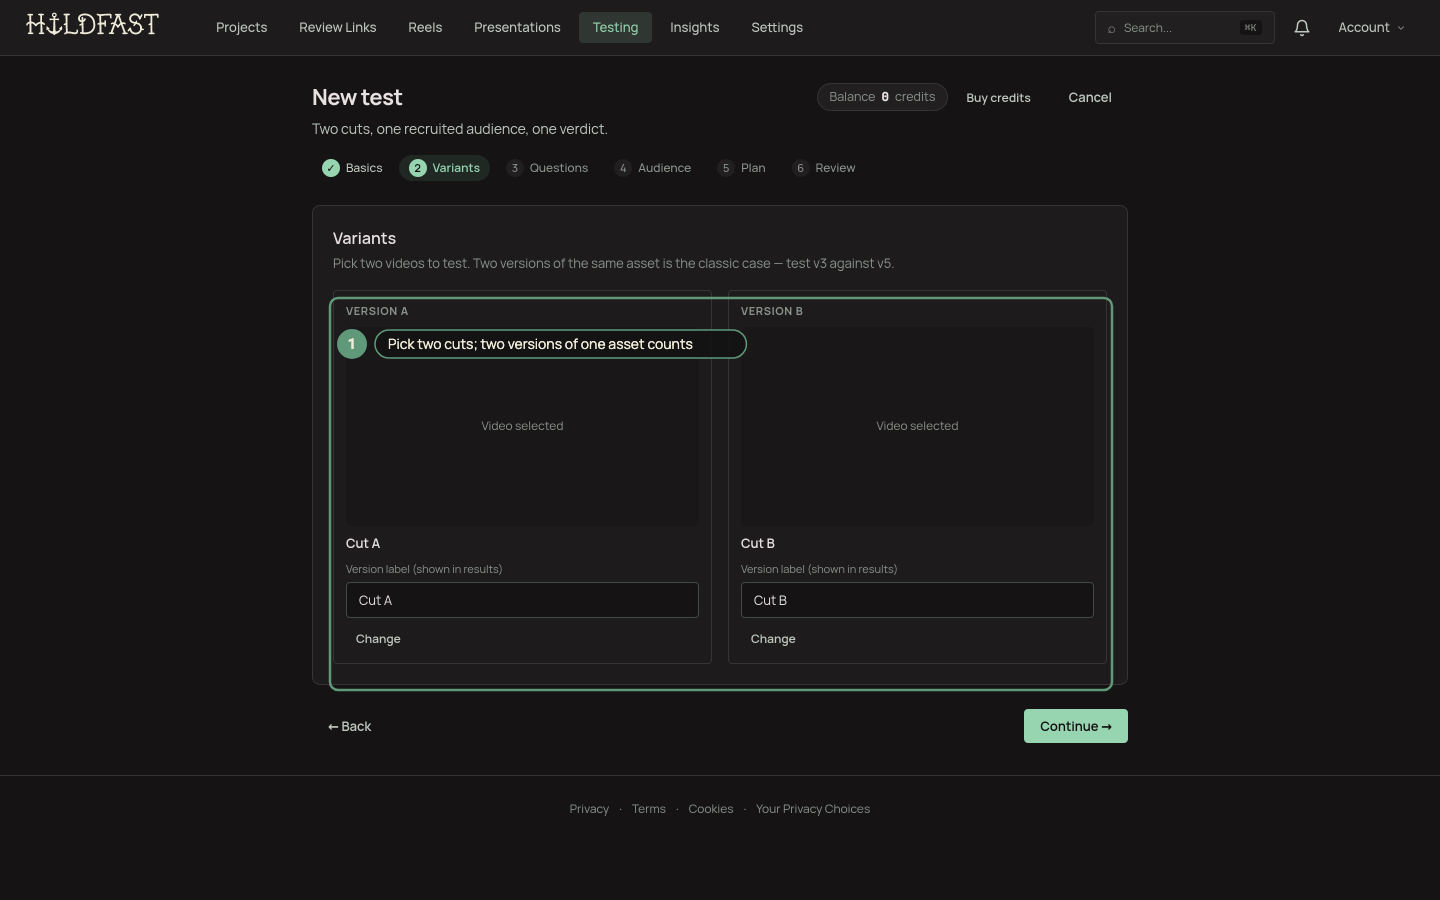This screenshot has width=1440, height=900.
Task: Click the completed Basics checkmark icon
Action: [331, 168]
